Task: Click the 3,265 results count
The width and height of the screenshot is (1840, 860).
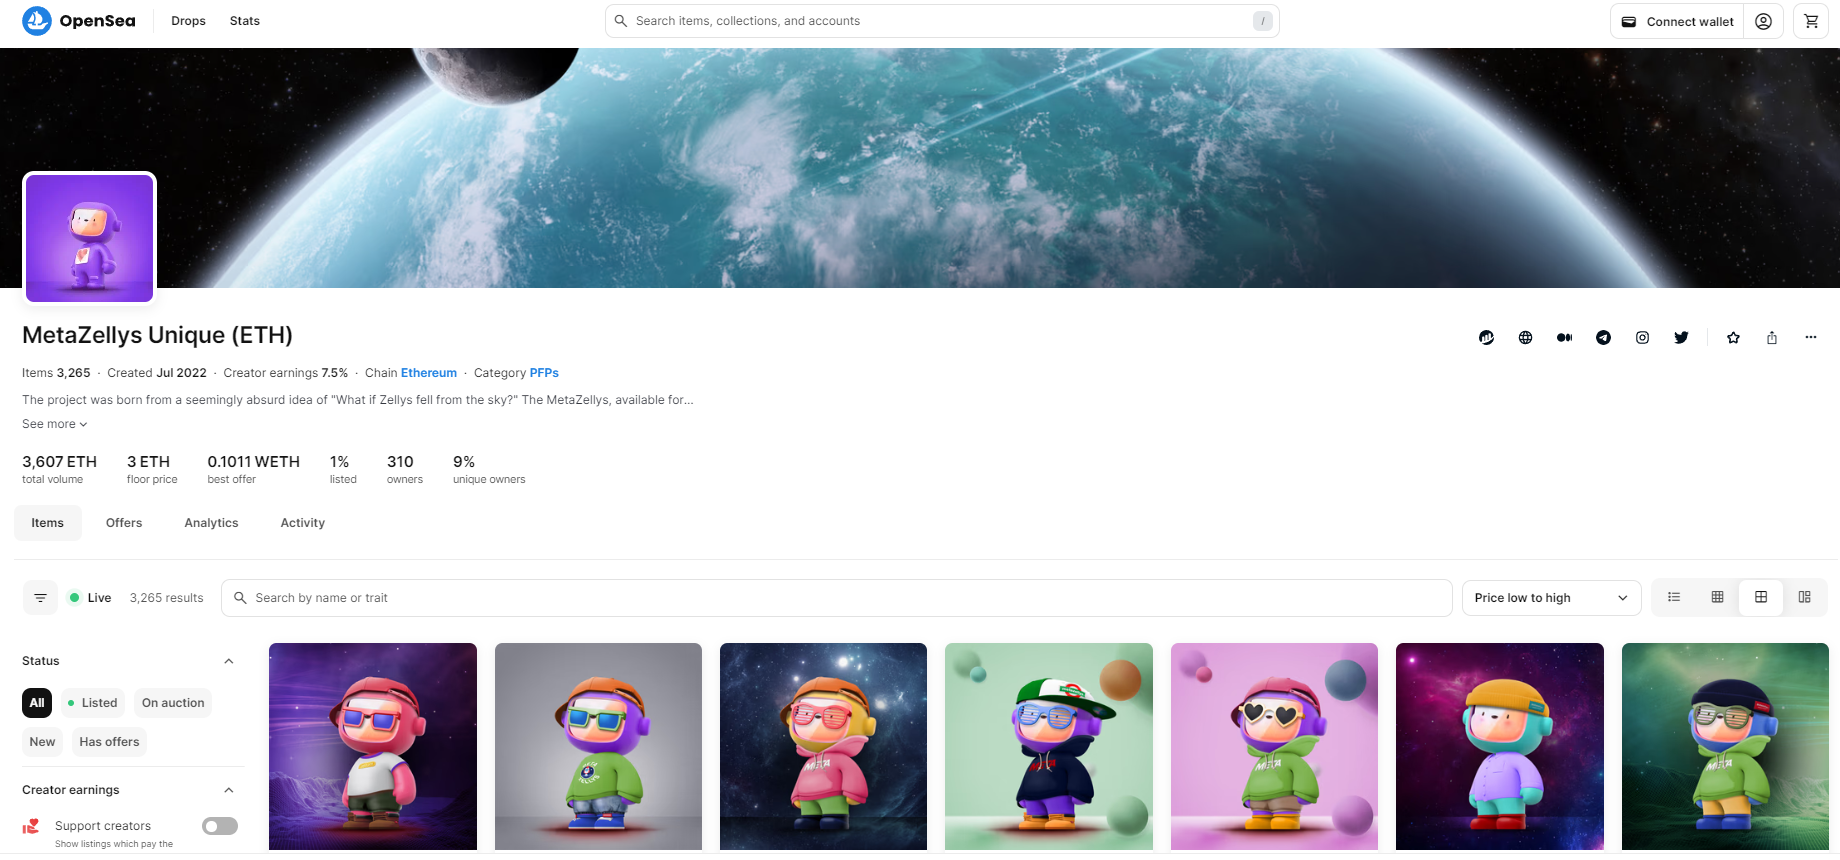Action: click(x=166, y=598)
